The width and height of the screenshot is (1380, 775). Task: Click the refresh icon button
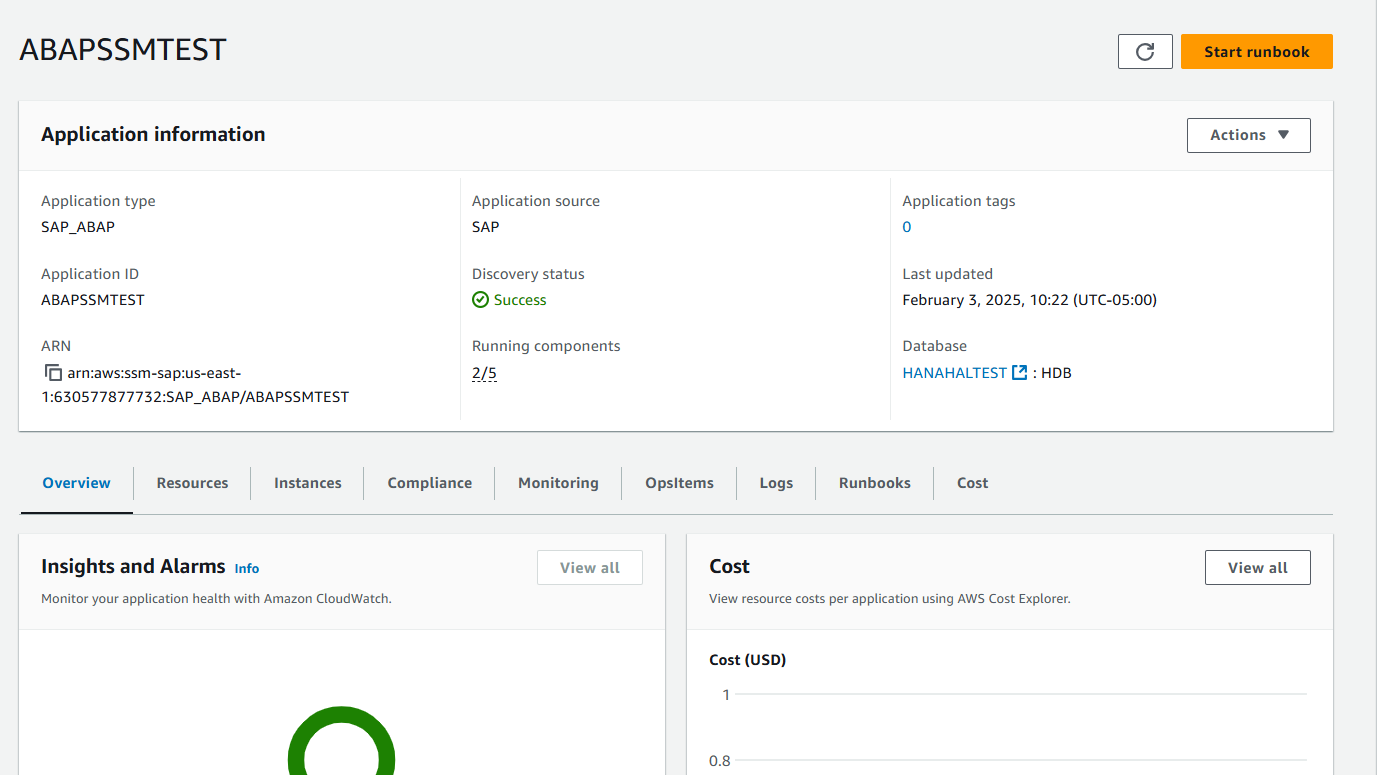tap(1145, 52)
